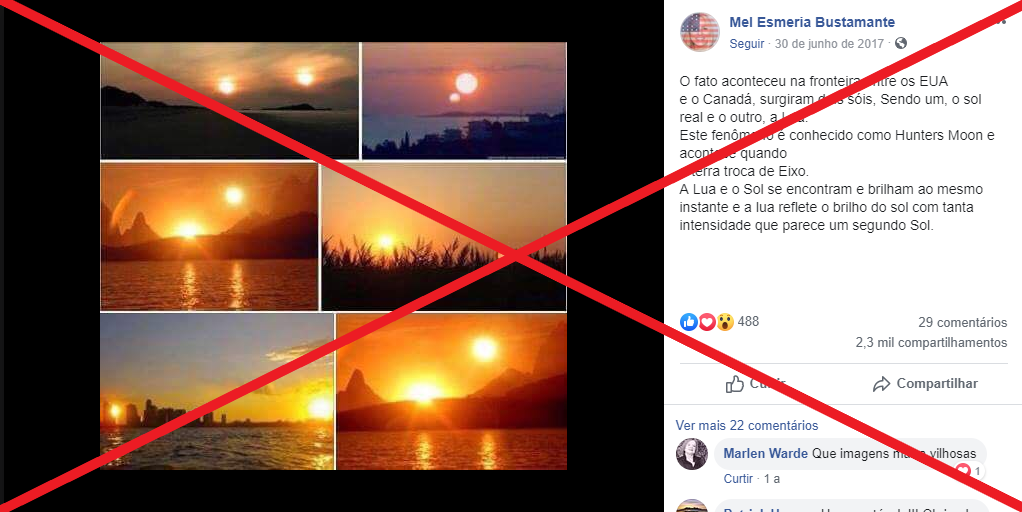This screenshot has height=512, width=1022.
Task: Click the heart reaction on Marlen's comment
Action: (963, 470)
